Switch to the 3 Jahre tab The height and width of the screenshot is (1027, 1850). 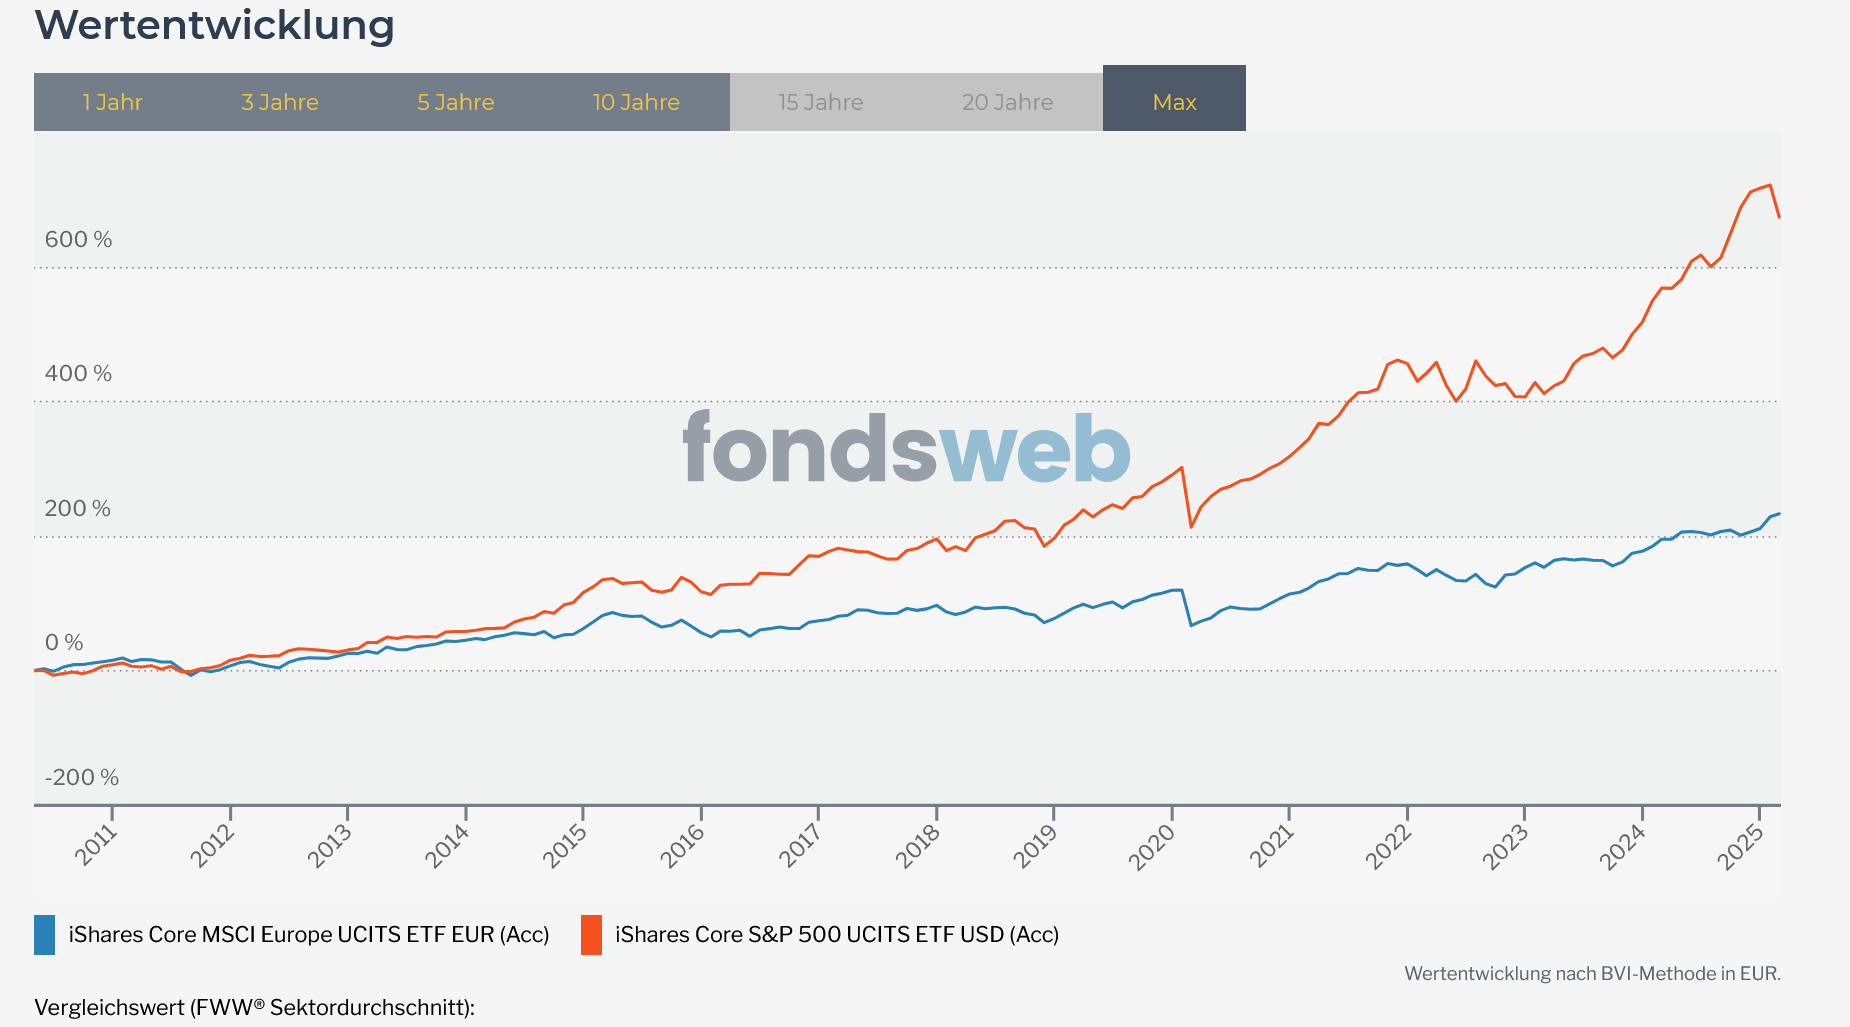tap(280, 102)
